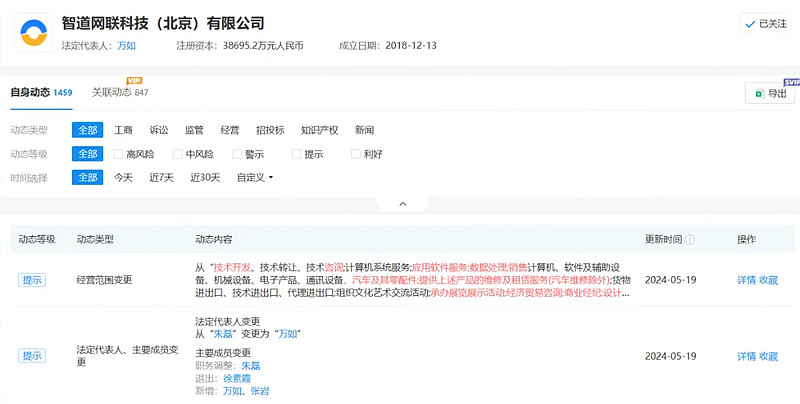The image size is (800, 404).
Task: Click 提示 tag in 法定代表人 change row
Action: [32, 356]
